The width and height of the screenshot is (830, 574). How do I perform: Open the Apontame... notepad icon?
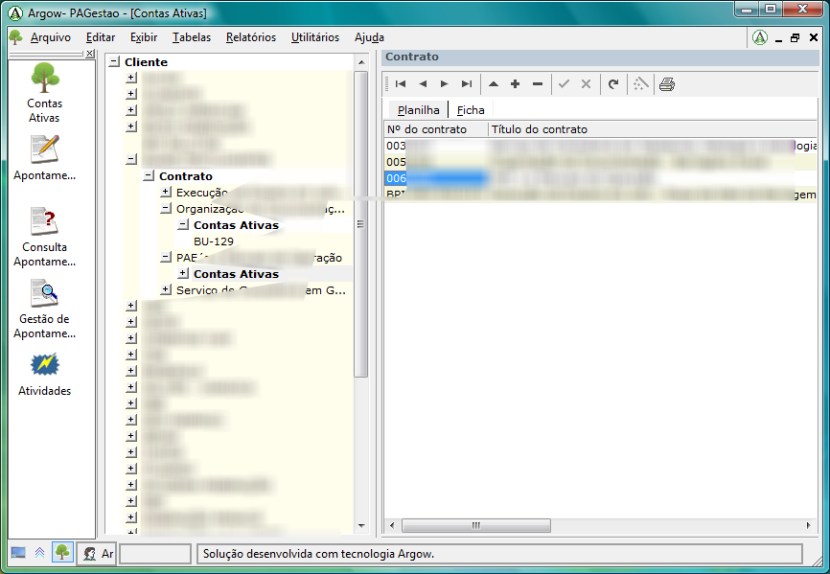tap(44, 158)
